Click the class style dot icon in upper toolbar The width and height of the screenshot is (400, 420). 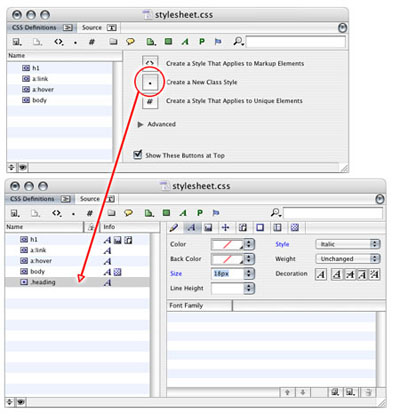[76, 43]
